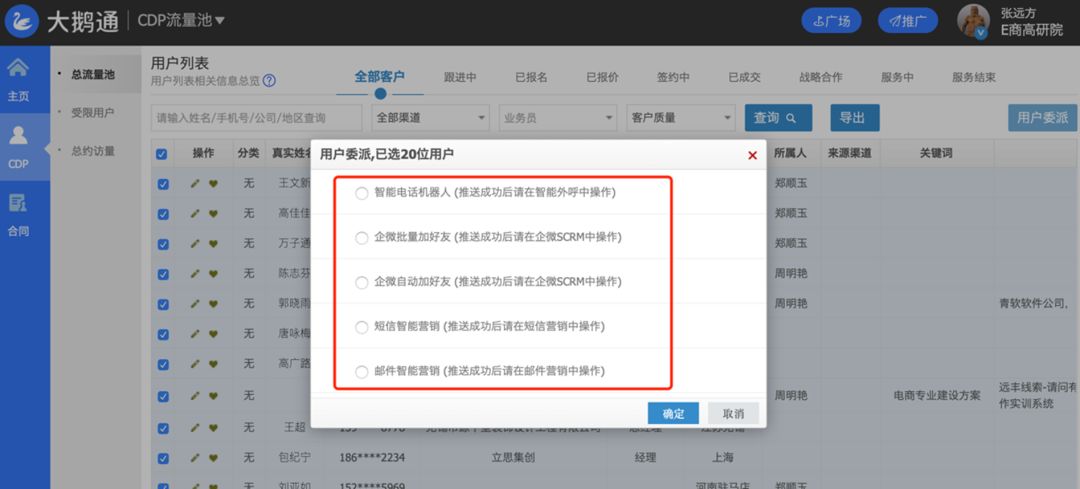Click the pencil edit icon in 陈志芬 row

click(195, 273)
